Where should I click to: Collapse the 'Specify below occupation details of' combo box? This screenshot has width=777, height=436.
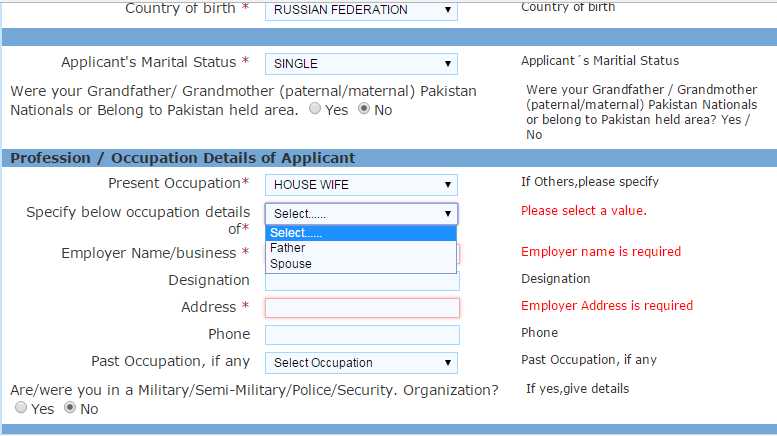pos(360,213)
